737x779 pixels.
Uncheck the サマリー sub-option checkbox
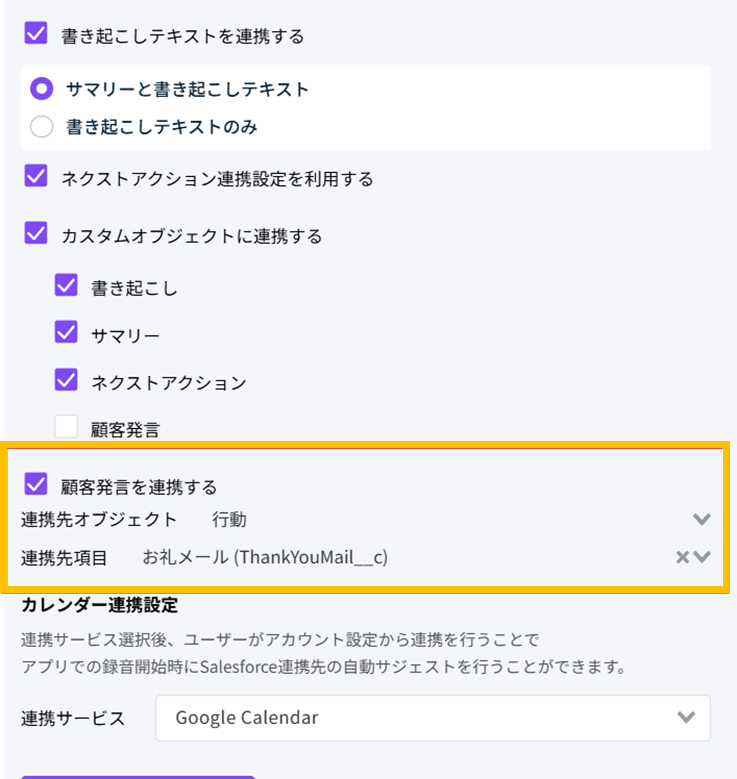tap(66, 332)
